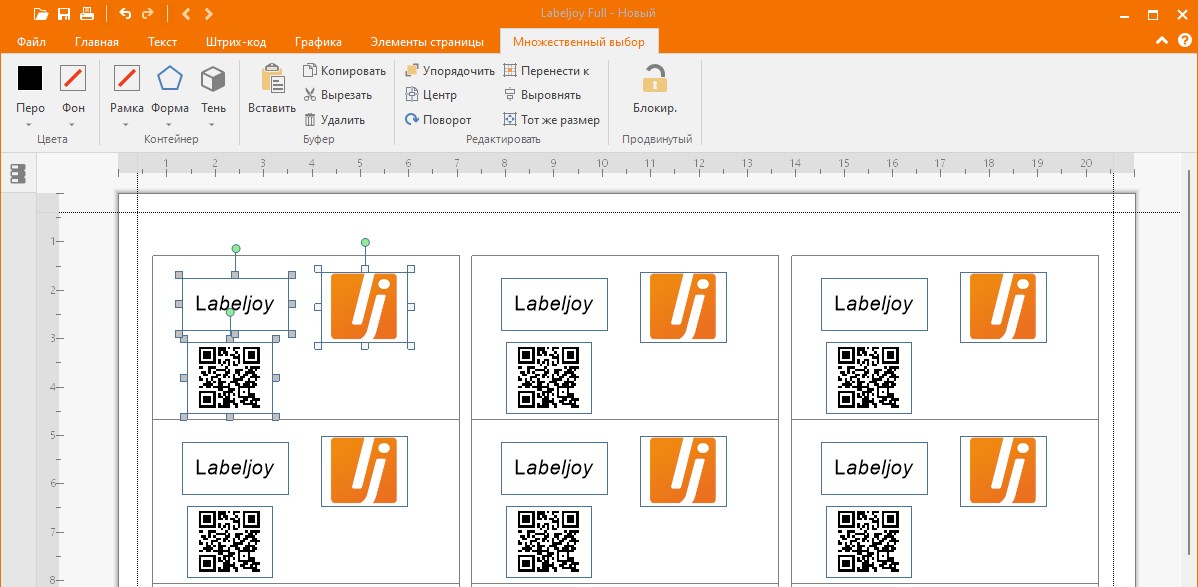Click the Open folder icon in title bar
1198x587 pixels.
click(x=41, y=14)
